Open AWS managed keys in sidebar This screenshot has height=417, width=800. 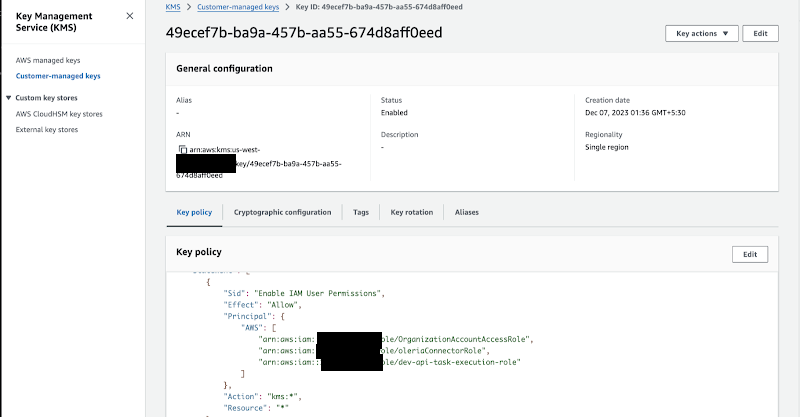click(48, 60)
